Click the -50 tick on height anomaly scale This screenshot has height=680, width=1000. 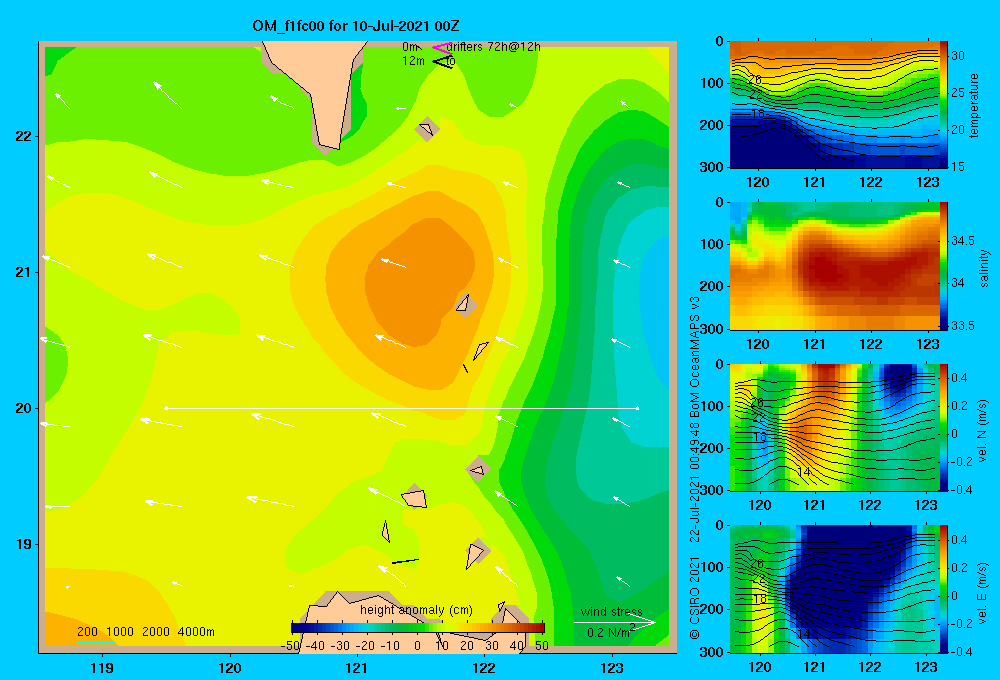point(290,646)
